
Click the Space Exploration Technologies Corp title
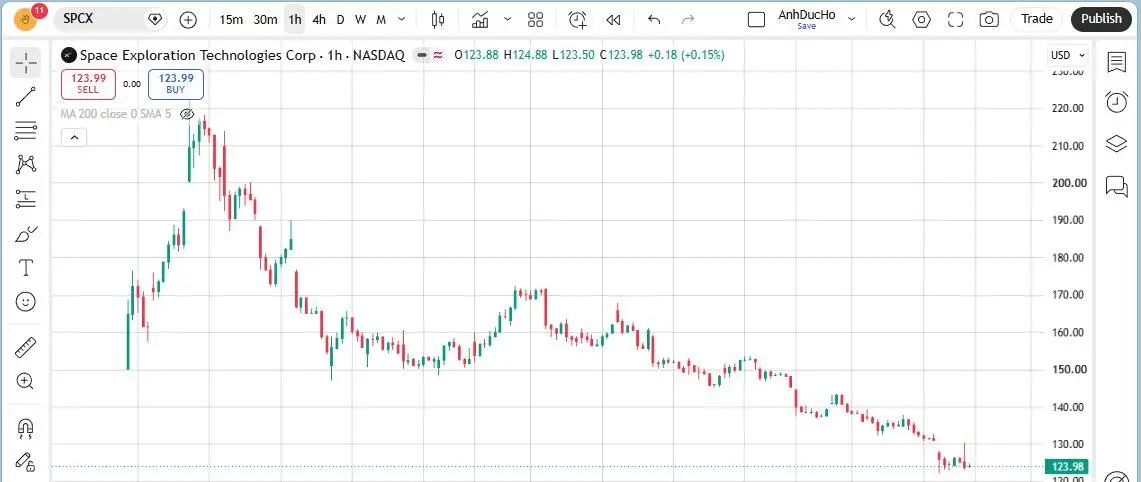pyautogui.click(x=197, y=55)
